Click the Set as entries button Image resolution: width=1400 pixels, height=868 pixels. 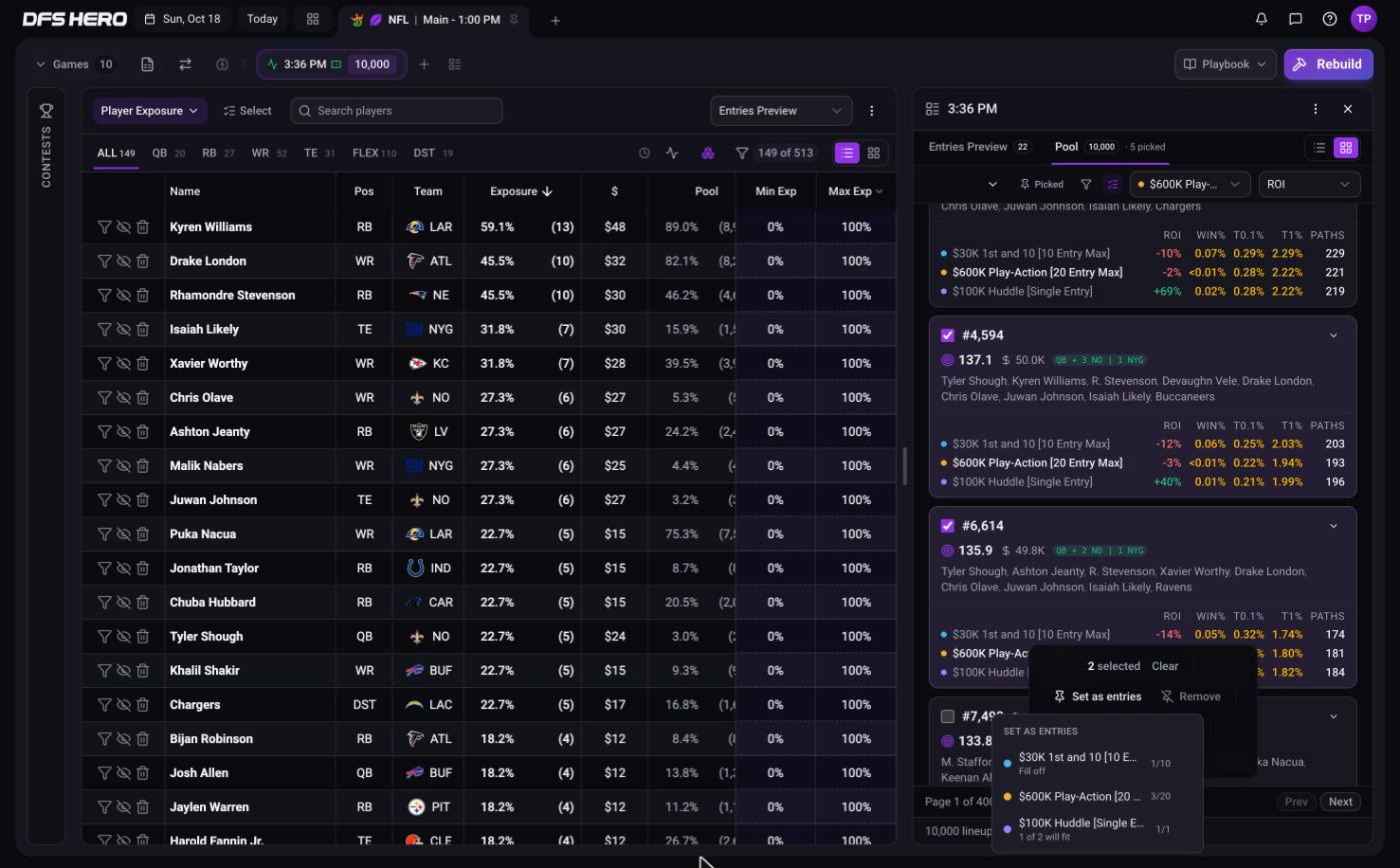1097,696
